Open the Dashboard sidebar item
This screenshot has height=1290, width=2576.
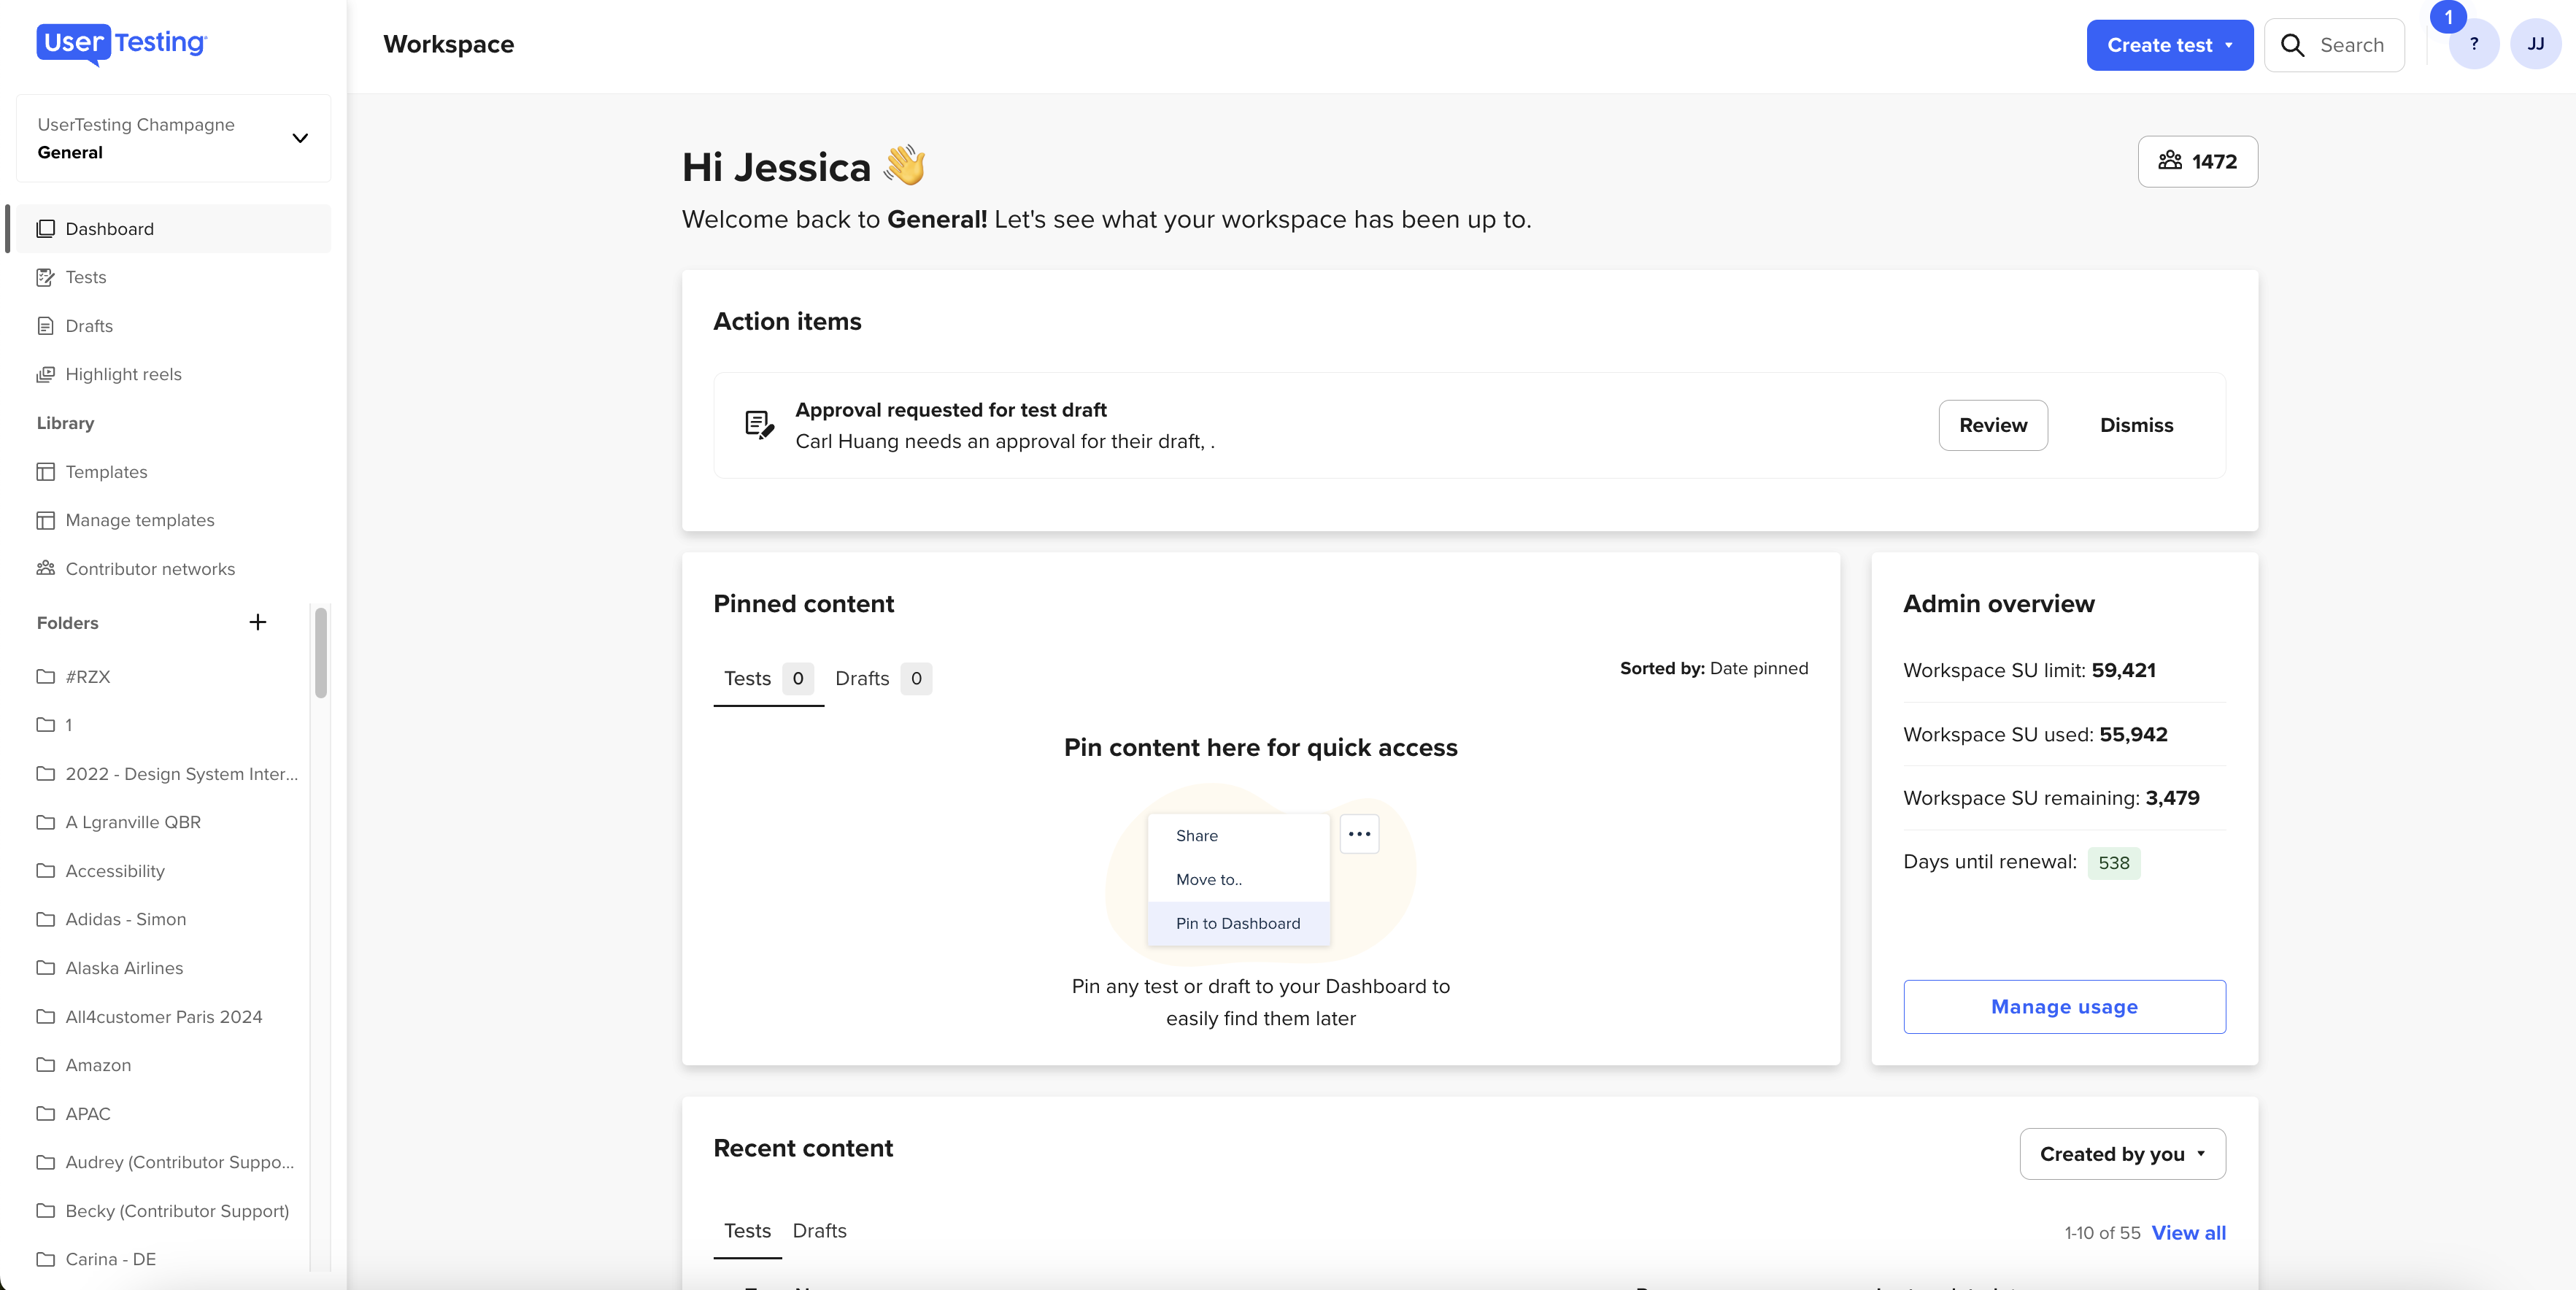coord(109,228)
